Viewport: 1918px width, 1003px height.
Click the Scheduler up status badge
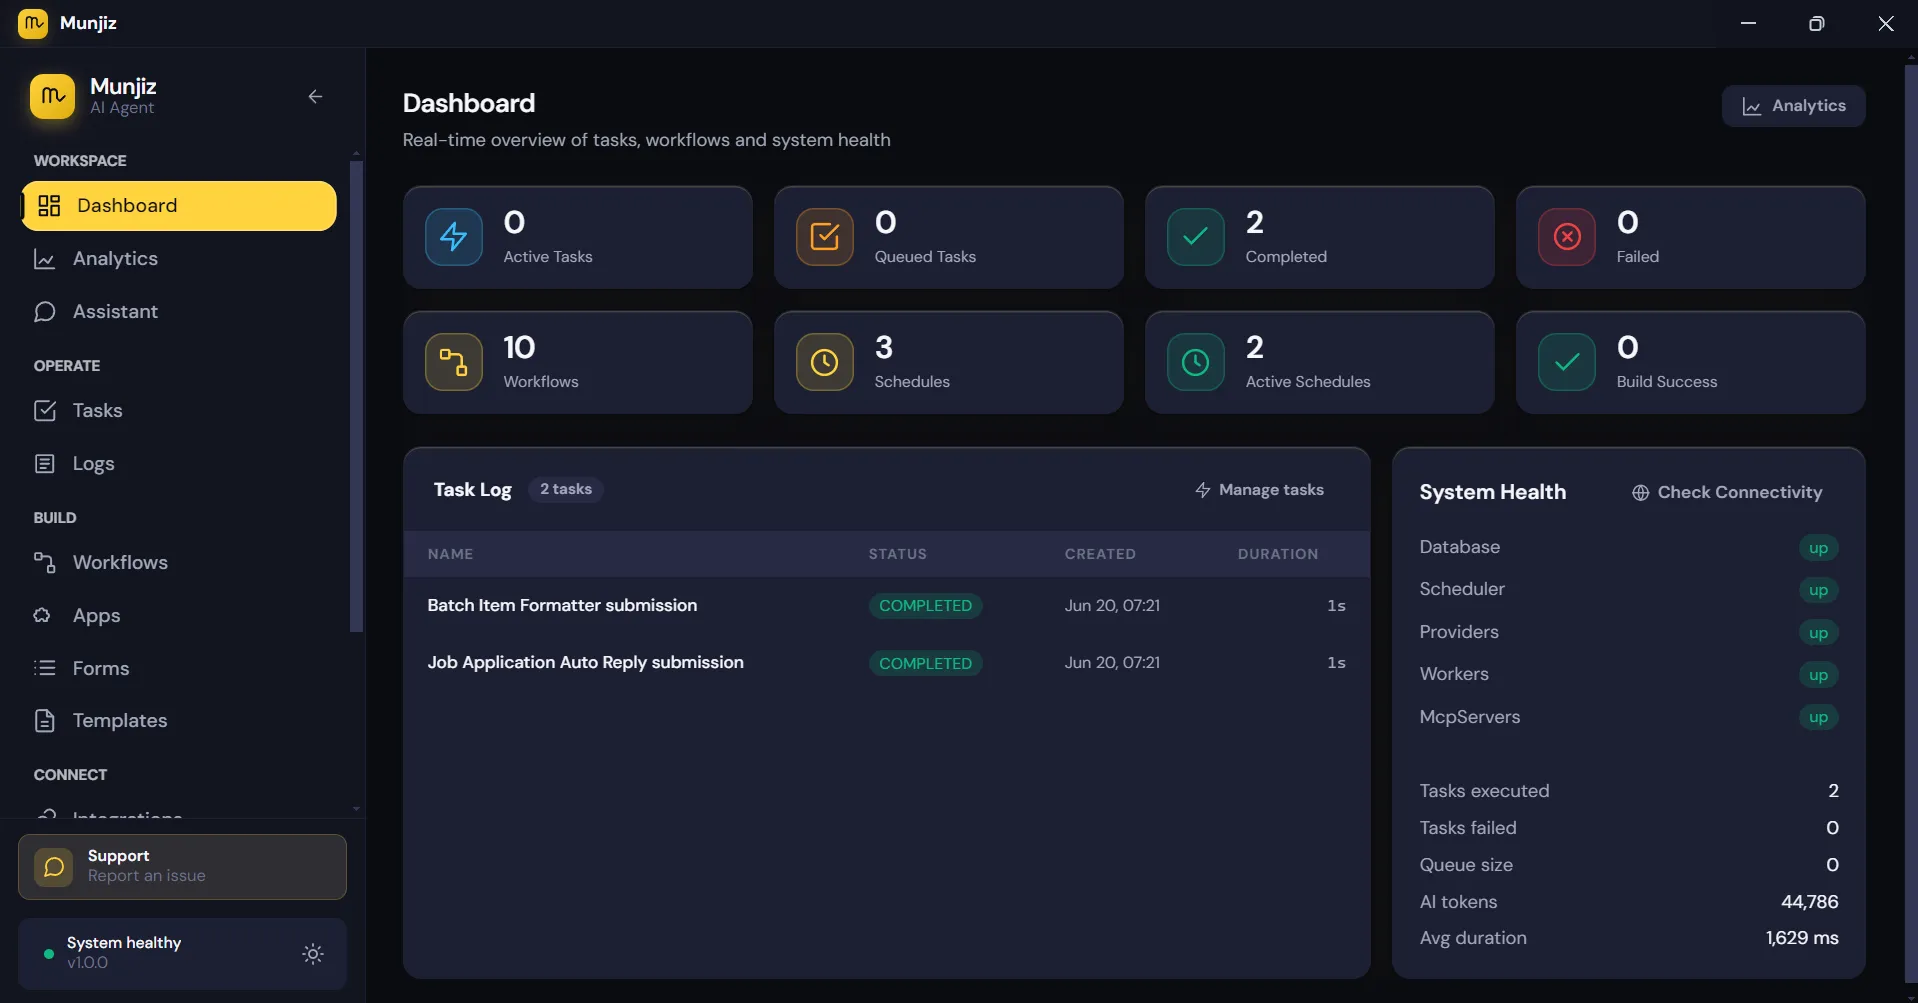1818,590
